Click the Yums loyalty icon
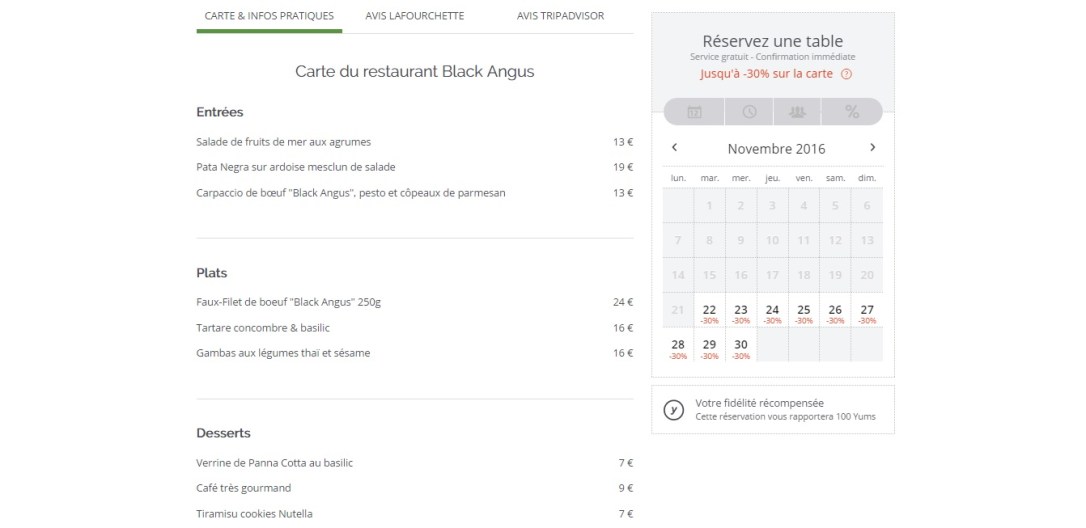Screen dimensions: 1086x528 pyautogui.click(x=674, y=409)
